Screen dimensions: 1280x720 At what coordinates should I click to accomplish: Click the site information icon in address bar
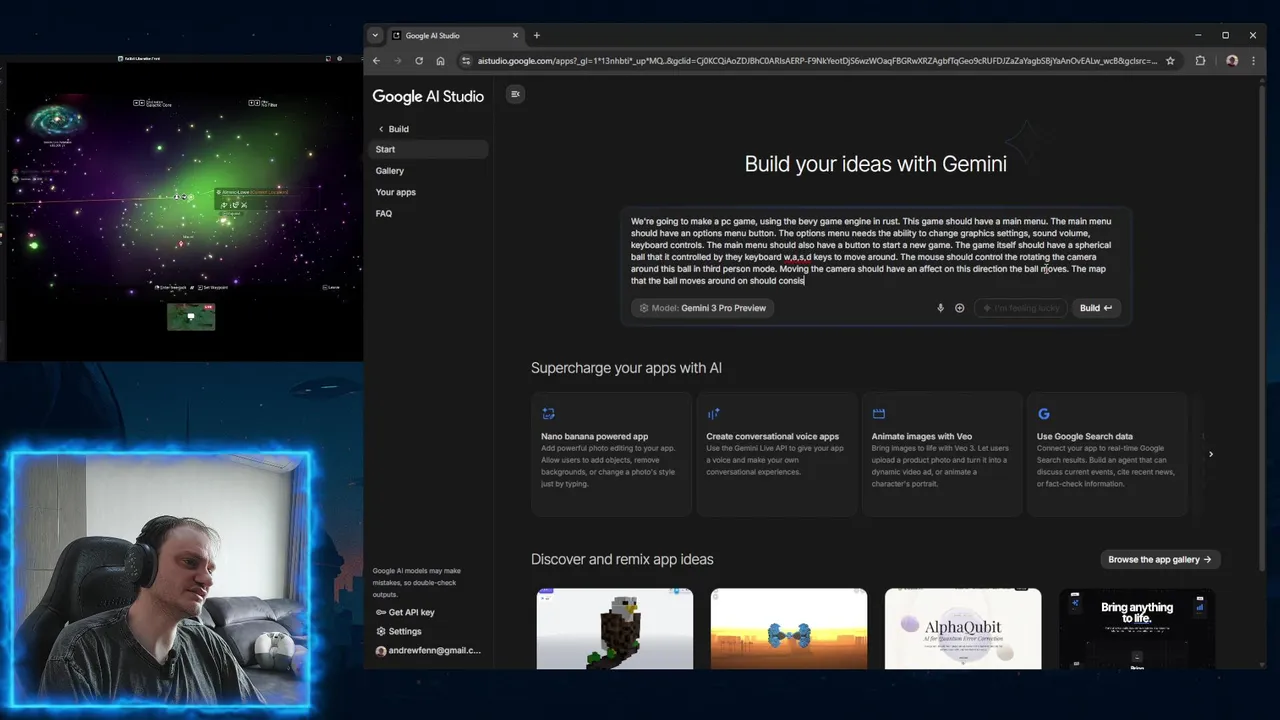(465, 61)
